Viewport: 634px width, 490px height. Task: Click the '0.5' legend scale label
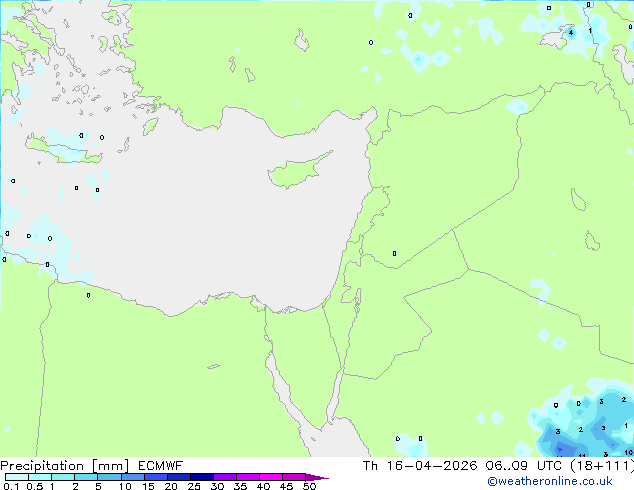[35, 486]
